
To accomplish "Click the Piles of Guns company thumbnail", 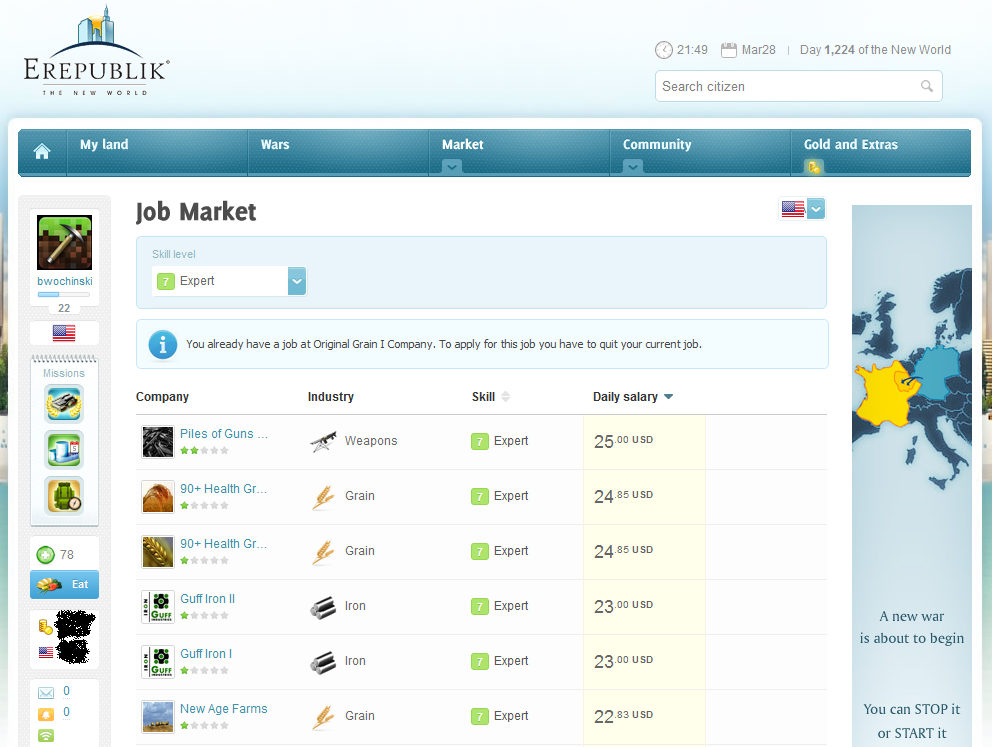I will pyautogui.click(x=158, y=441).
